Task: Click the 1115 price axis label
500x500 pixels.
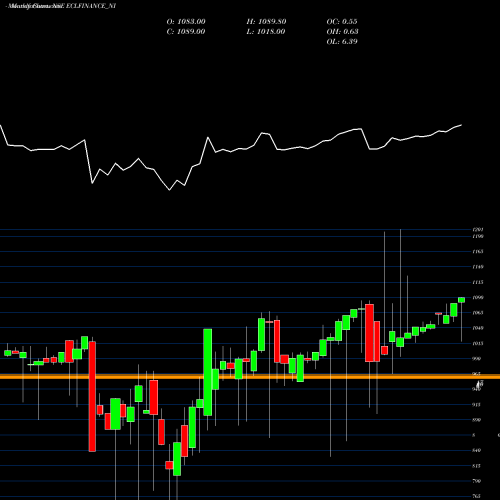Action: [x=477, y=282]
